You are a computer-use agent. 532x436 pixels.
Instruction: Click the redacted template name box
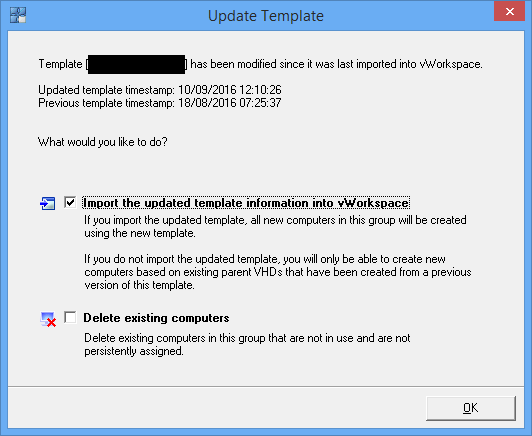(x=136, y=64)
